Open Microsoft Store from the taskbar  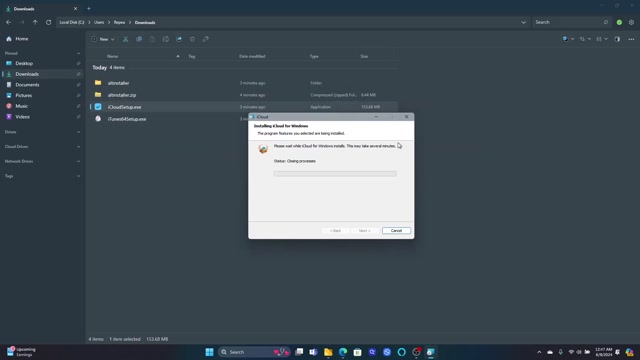(358, 352)
